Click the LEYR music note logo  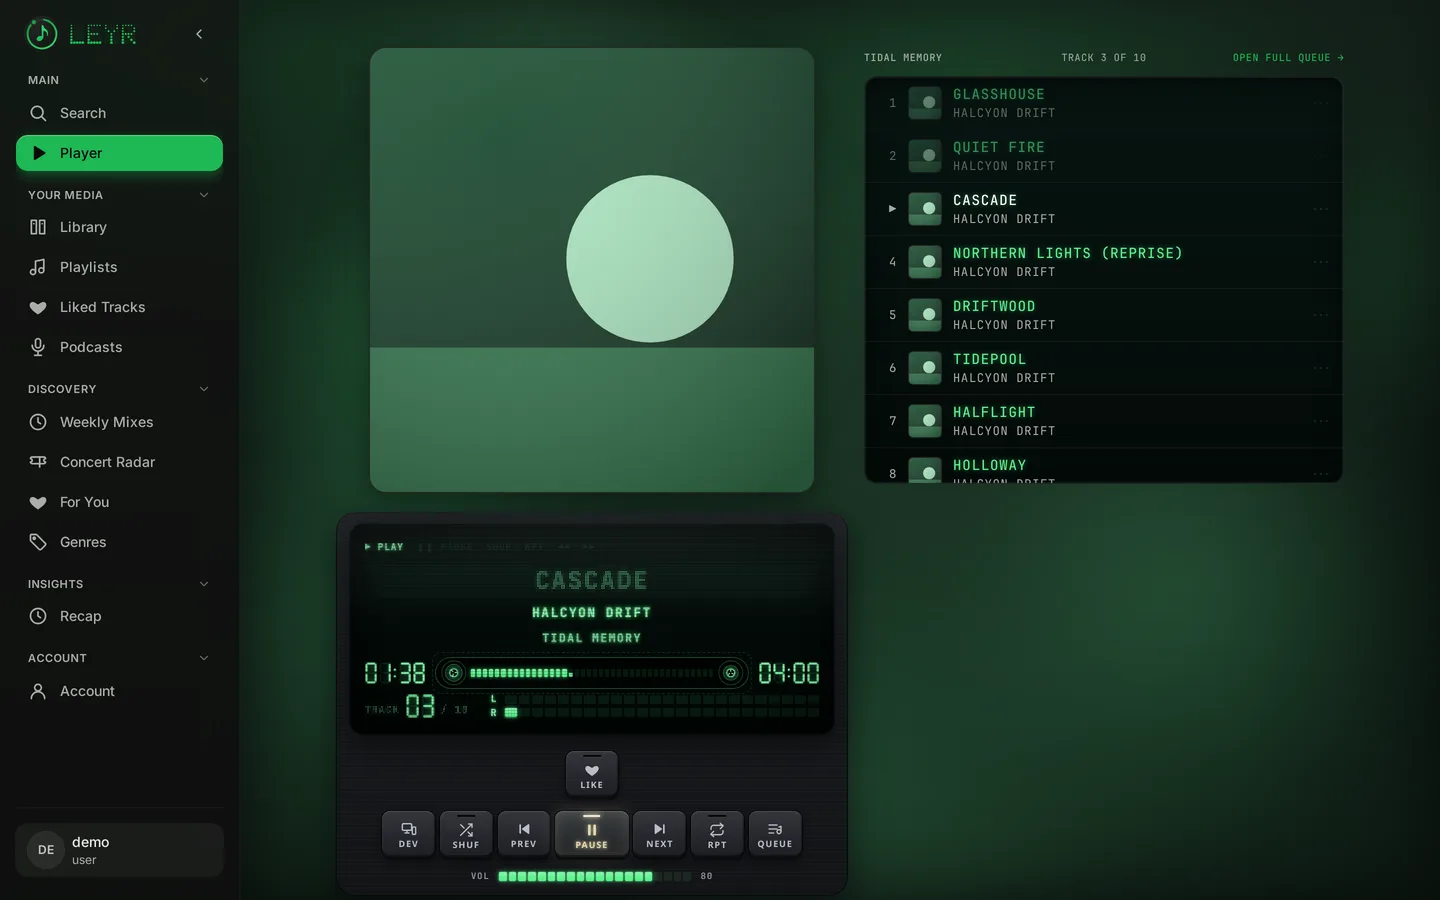[41, 34]
